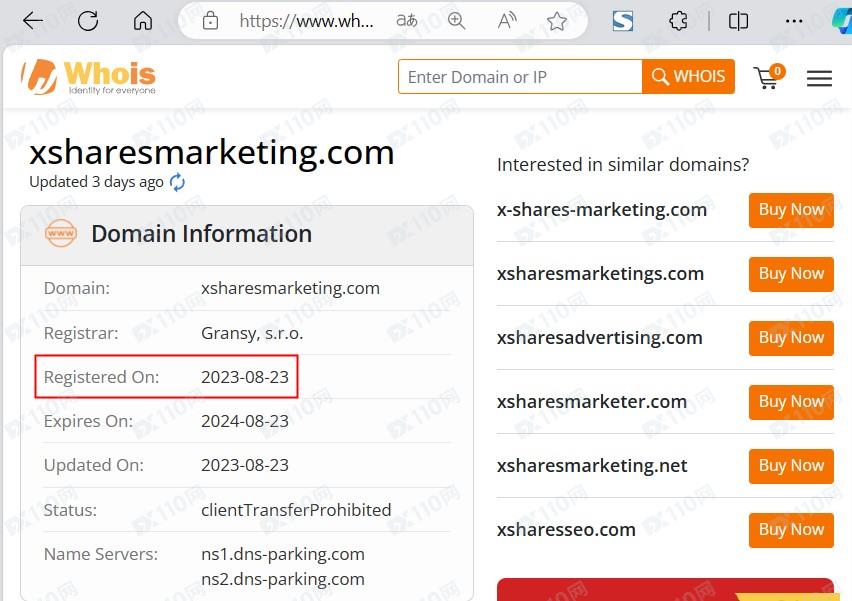
Task: Select the xsharesseo.com domain name
Action: tap(566, 530)
